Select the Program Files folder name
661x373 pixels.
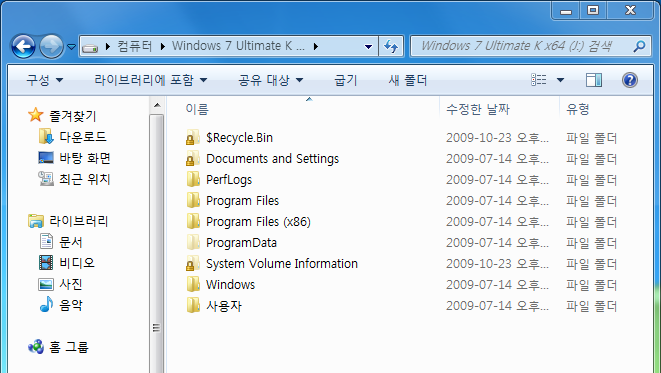[242, 201]
